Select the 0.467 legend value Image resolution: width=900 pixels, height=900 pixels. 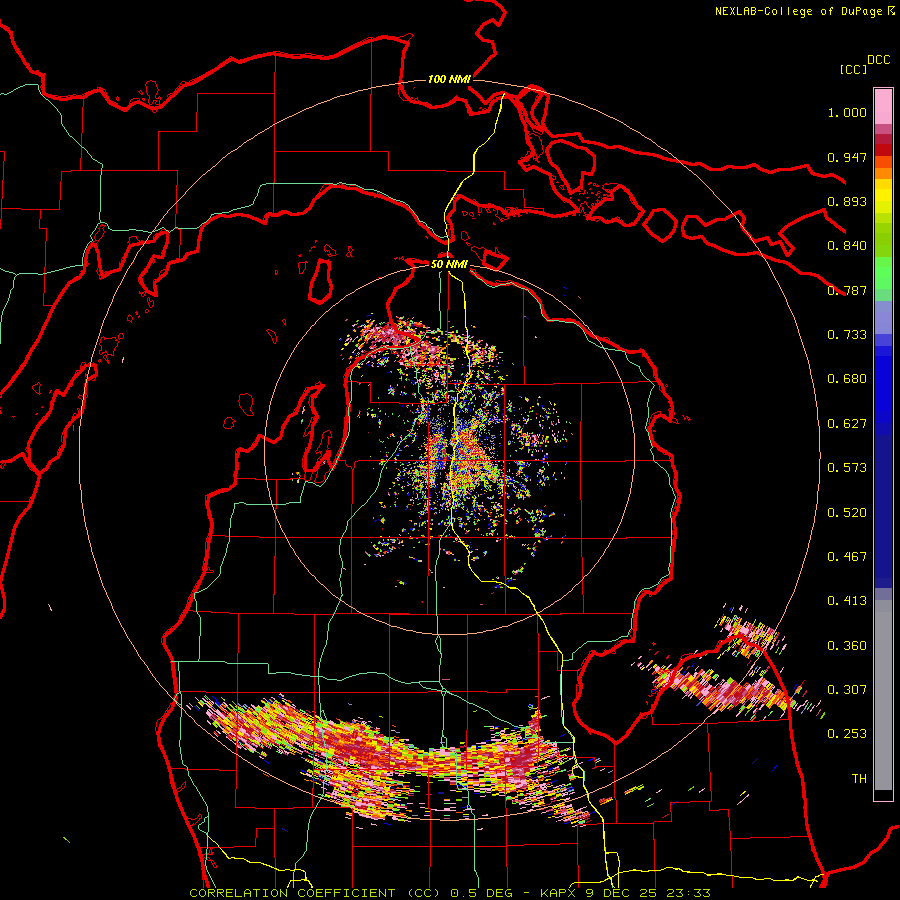[847, 556]
